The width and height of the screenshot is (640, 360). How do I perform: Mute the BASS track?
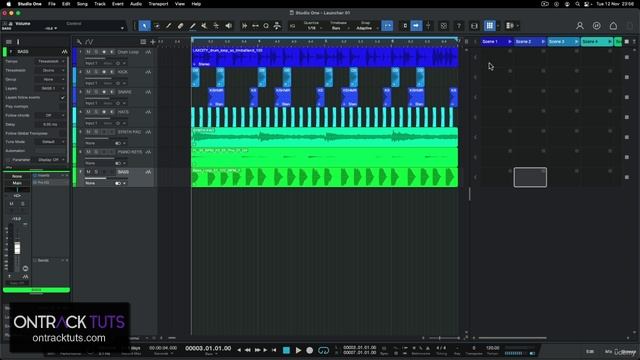pyautogui.click(x=88, y=172)
